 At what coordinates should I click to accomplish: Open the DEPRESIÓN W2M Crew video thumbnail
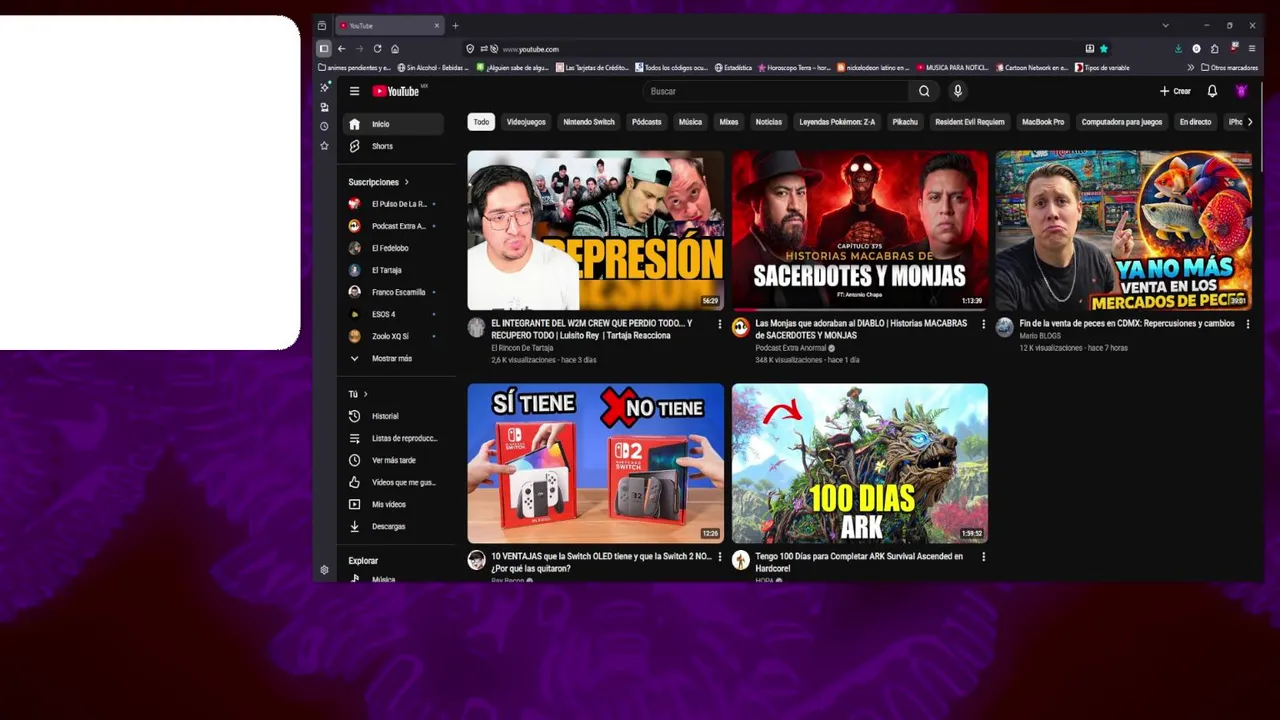pyautogui.click(x=595, y=230)
